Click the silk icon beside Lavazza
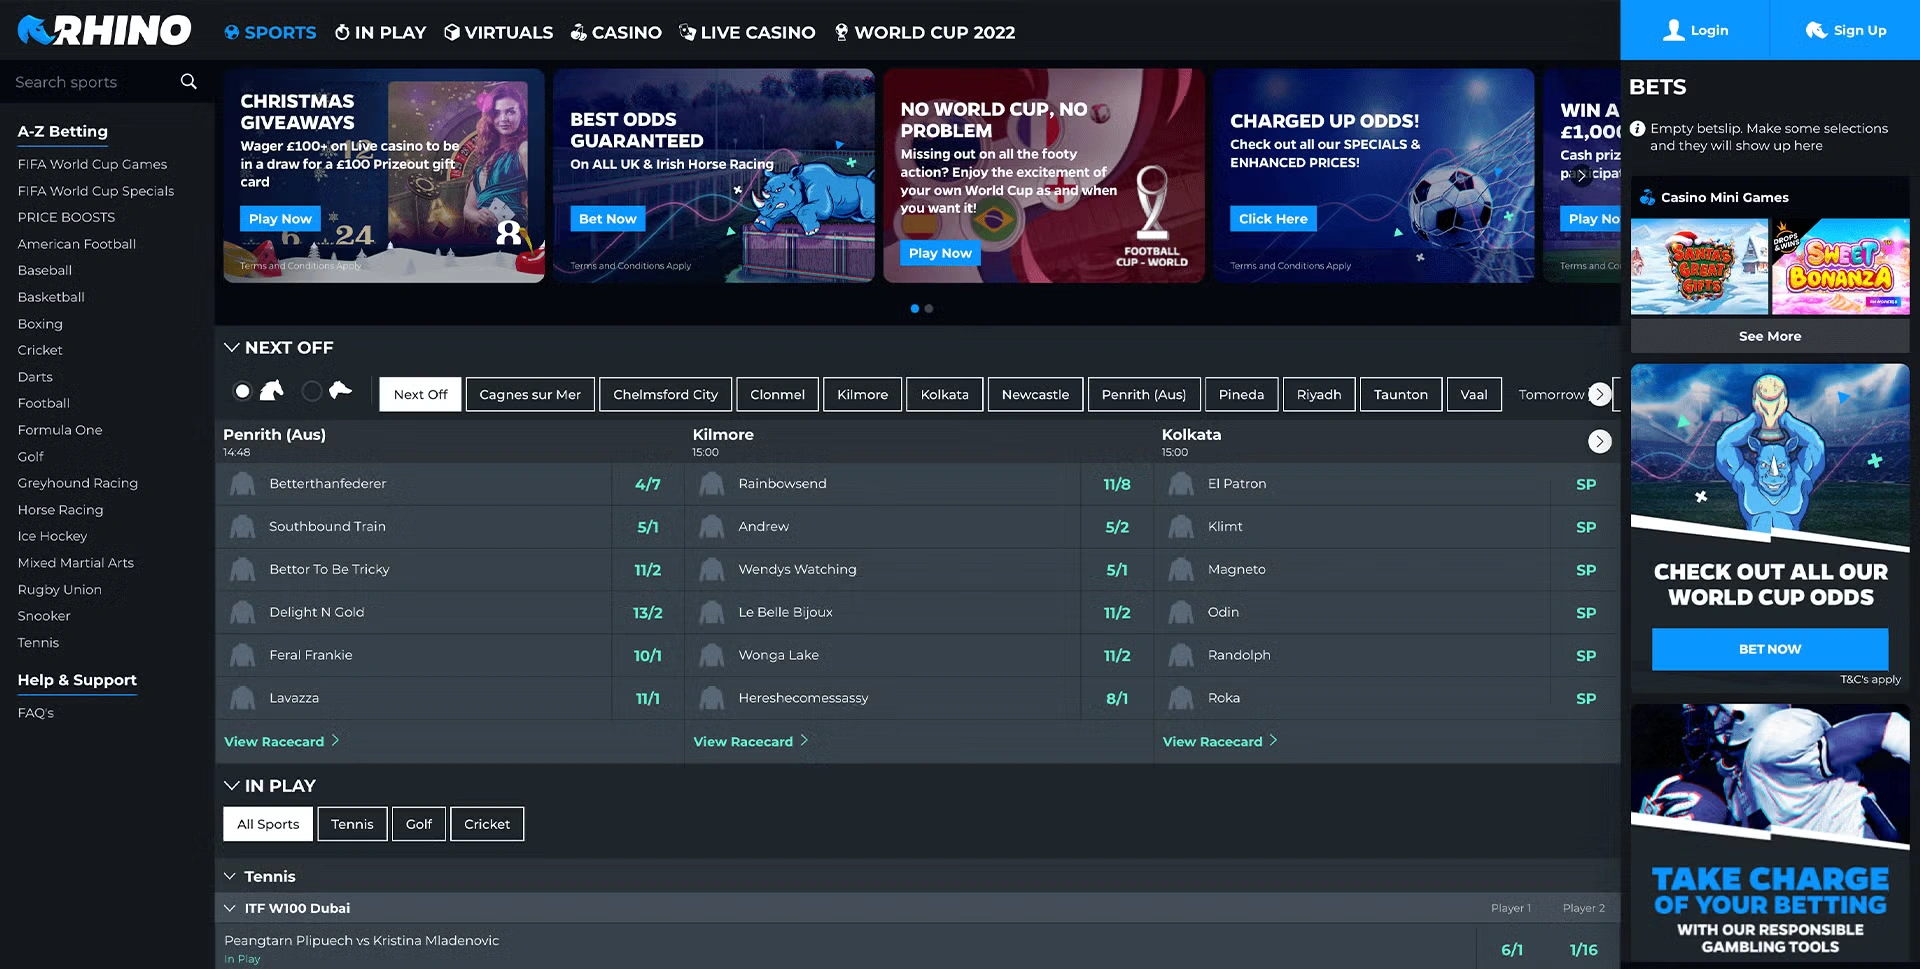1920x969 pixels. (x=242, y=699)
